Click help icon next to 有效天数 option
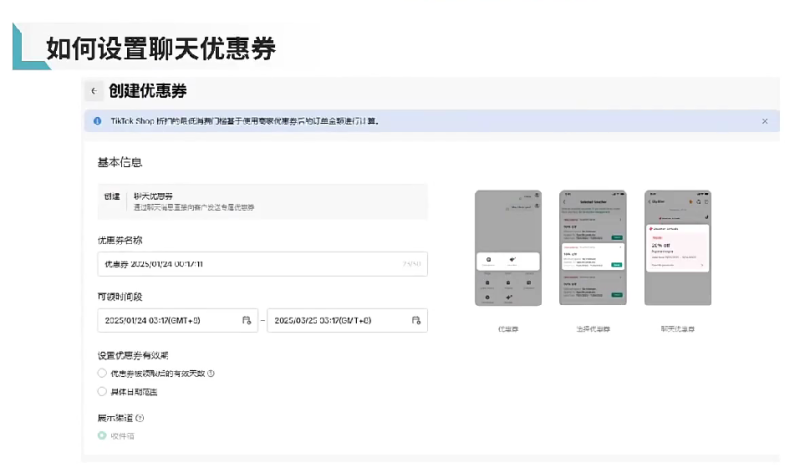This screenshot has width=800, height=468. (211, 374)
